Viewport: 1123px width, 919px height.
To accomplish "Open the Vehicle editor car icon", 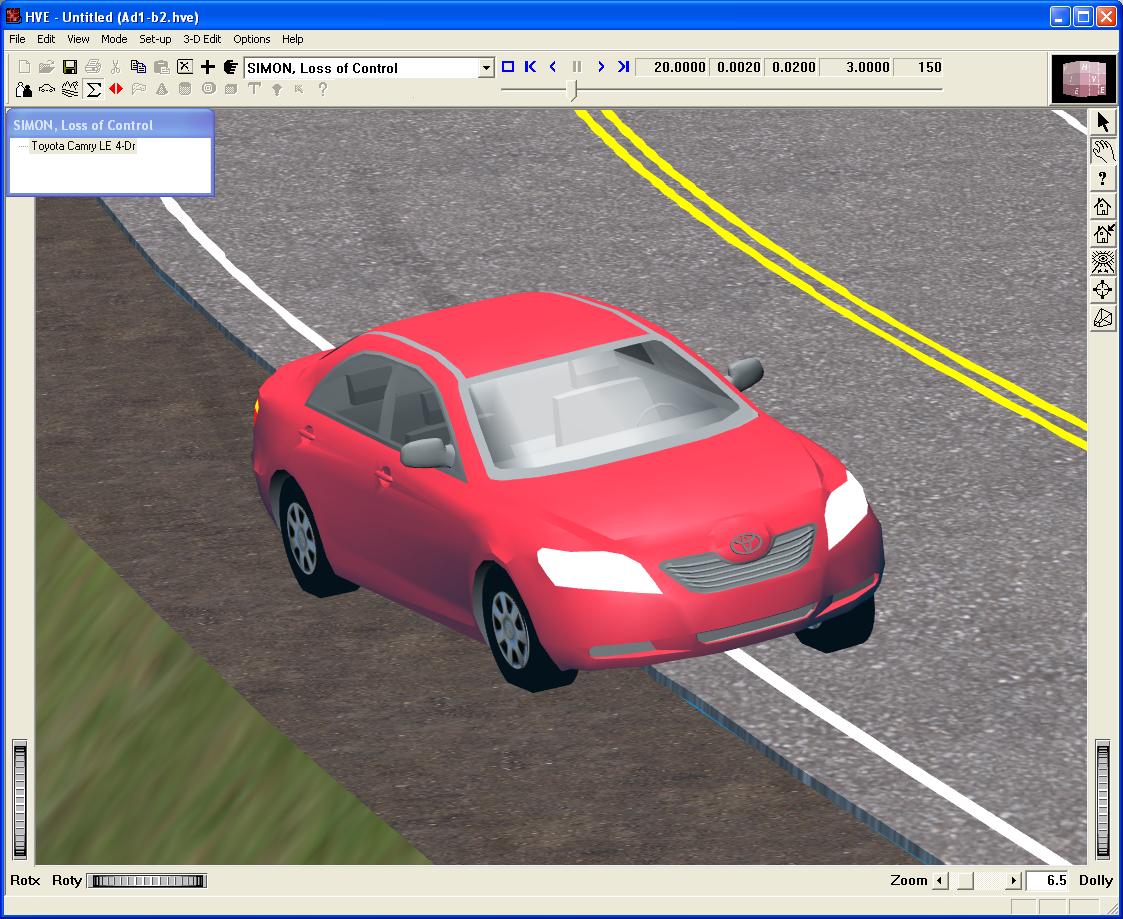I will (47, 89).
